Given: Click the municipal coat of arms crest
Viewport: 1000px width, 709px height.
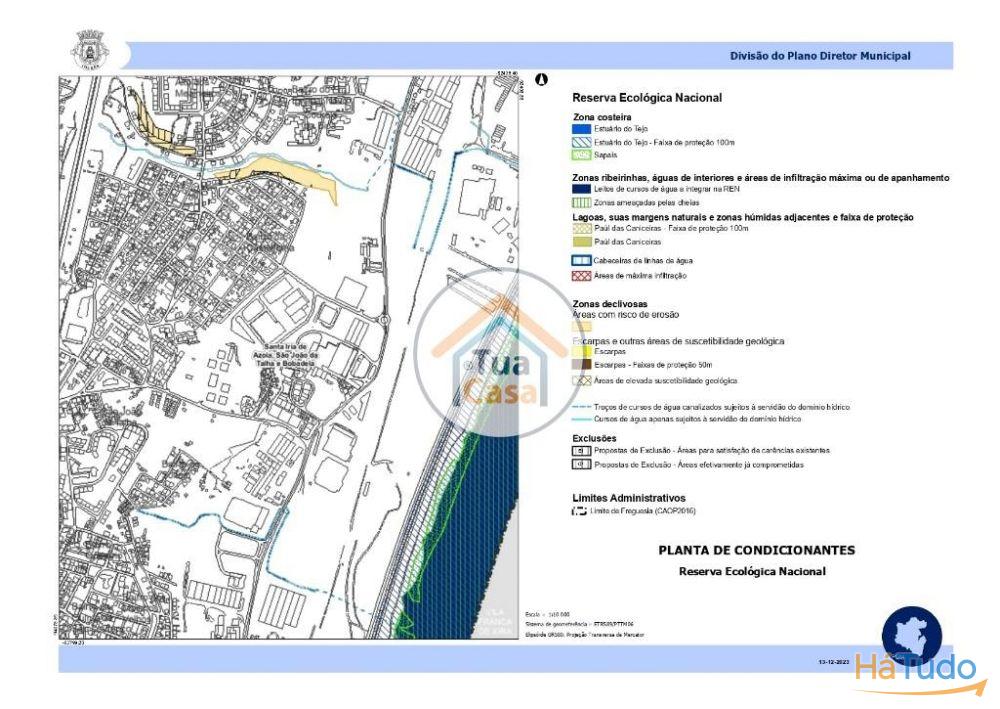Looking at the screenshot, I should (89, 50).
